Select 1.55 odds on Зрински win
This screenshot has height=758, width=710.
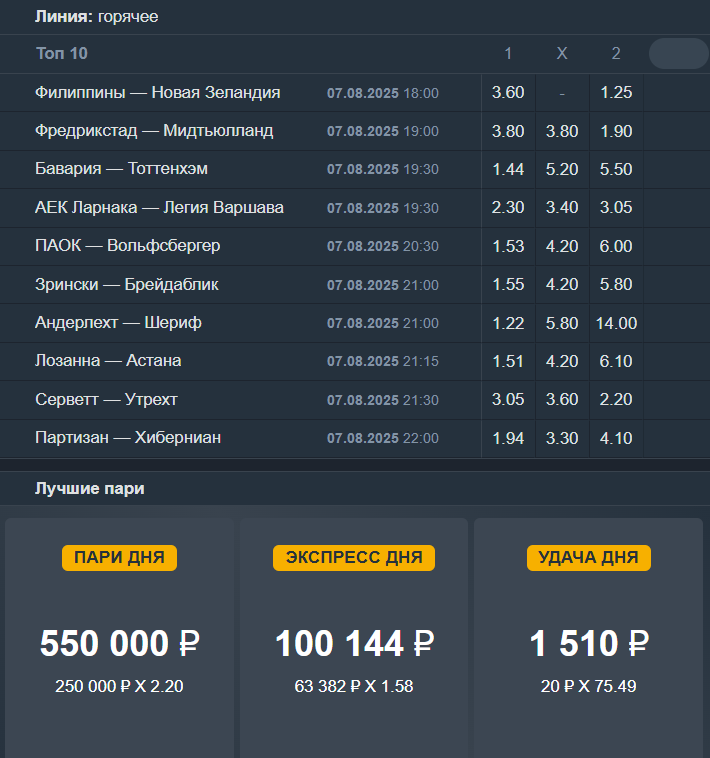[x=508, y=284]
